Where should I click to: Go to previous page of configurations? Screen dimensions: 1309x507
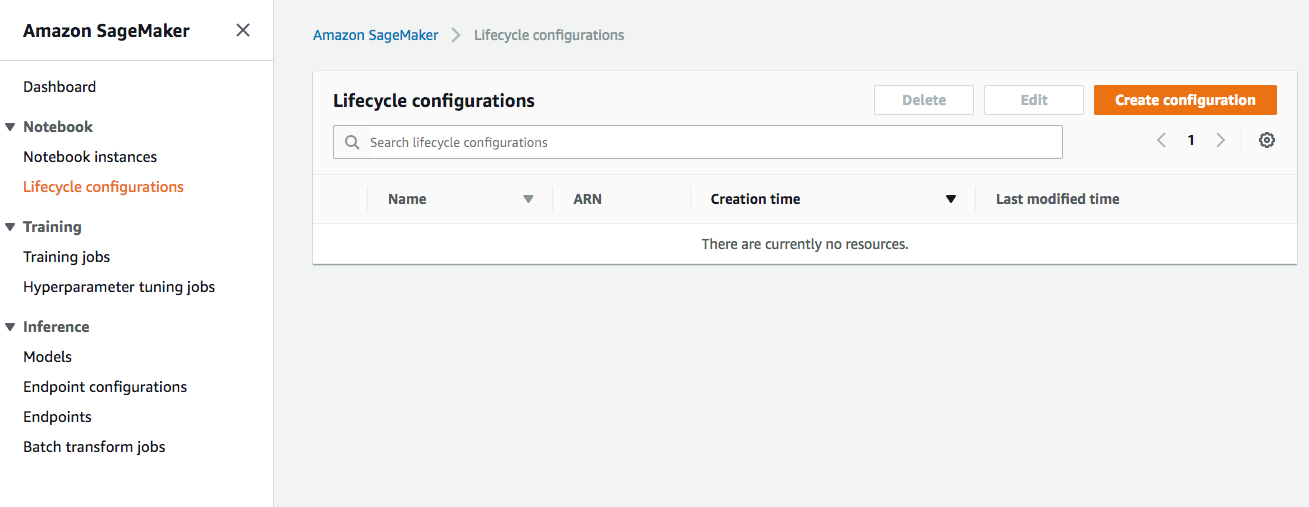coord(1161,141)
